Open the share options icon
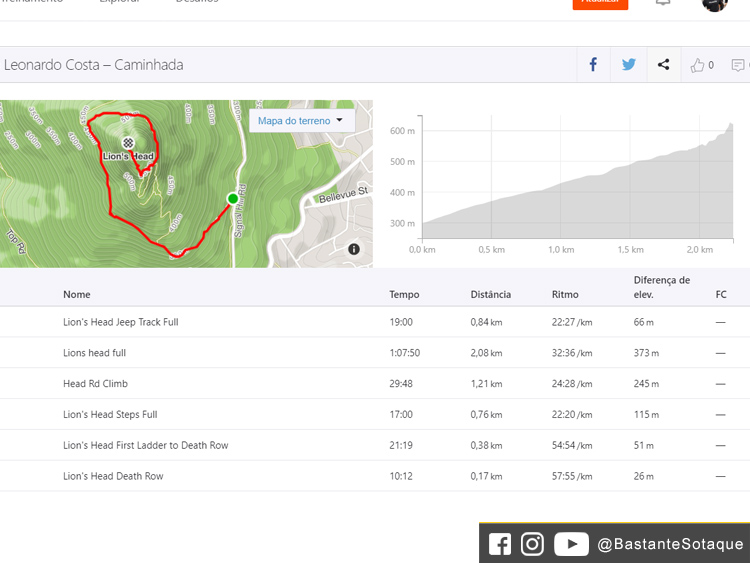Image resolution: width=750 pixels, height=563 pixels. click(x=663, y=65)
